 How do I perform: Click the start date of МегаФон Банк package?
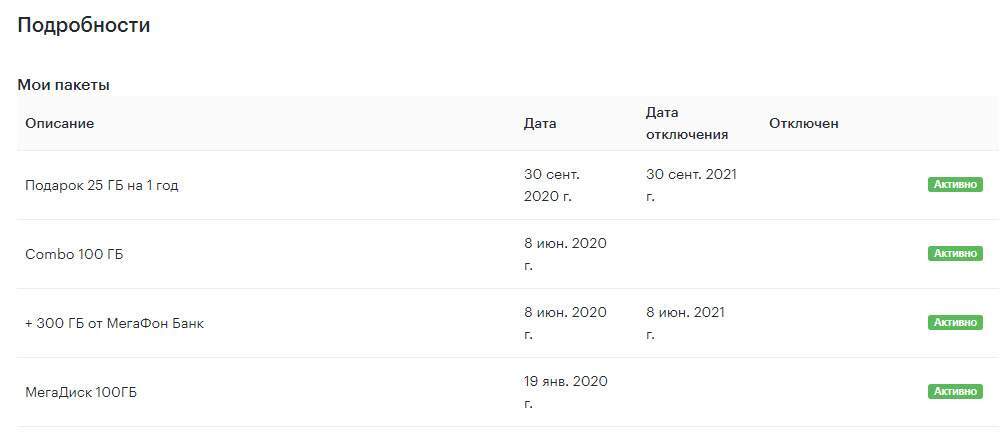click(565, 323)
